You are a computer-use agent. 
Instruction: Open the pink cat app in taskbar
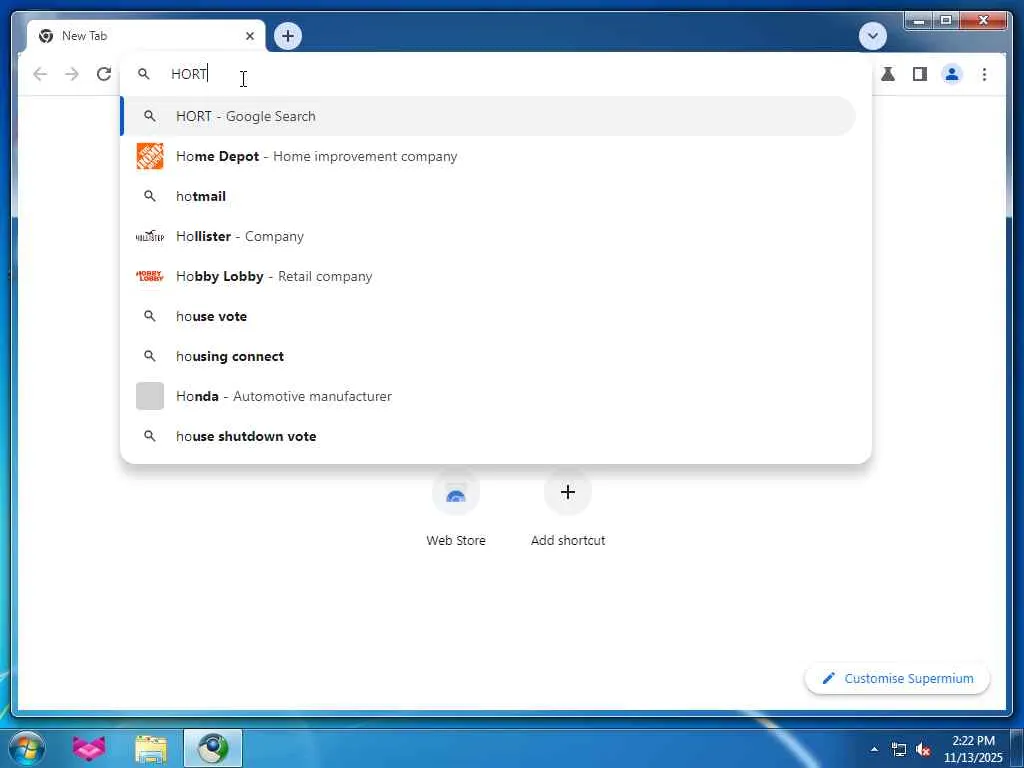tap(89, 748)
